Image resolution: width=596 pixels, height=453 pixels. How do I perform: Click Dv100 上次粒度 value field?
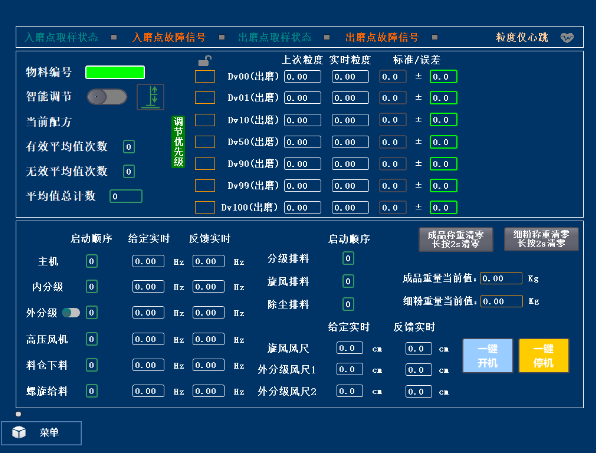(302, 208)
